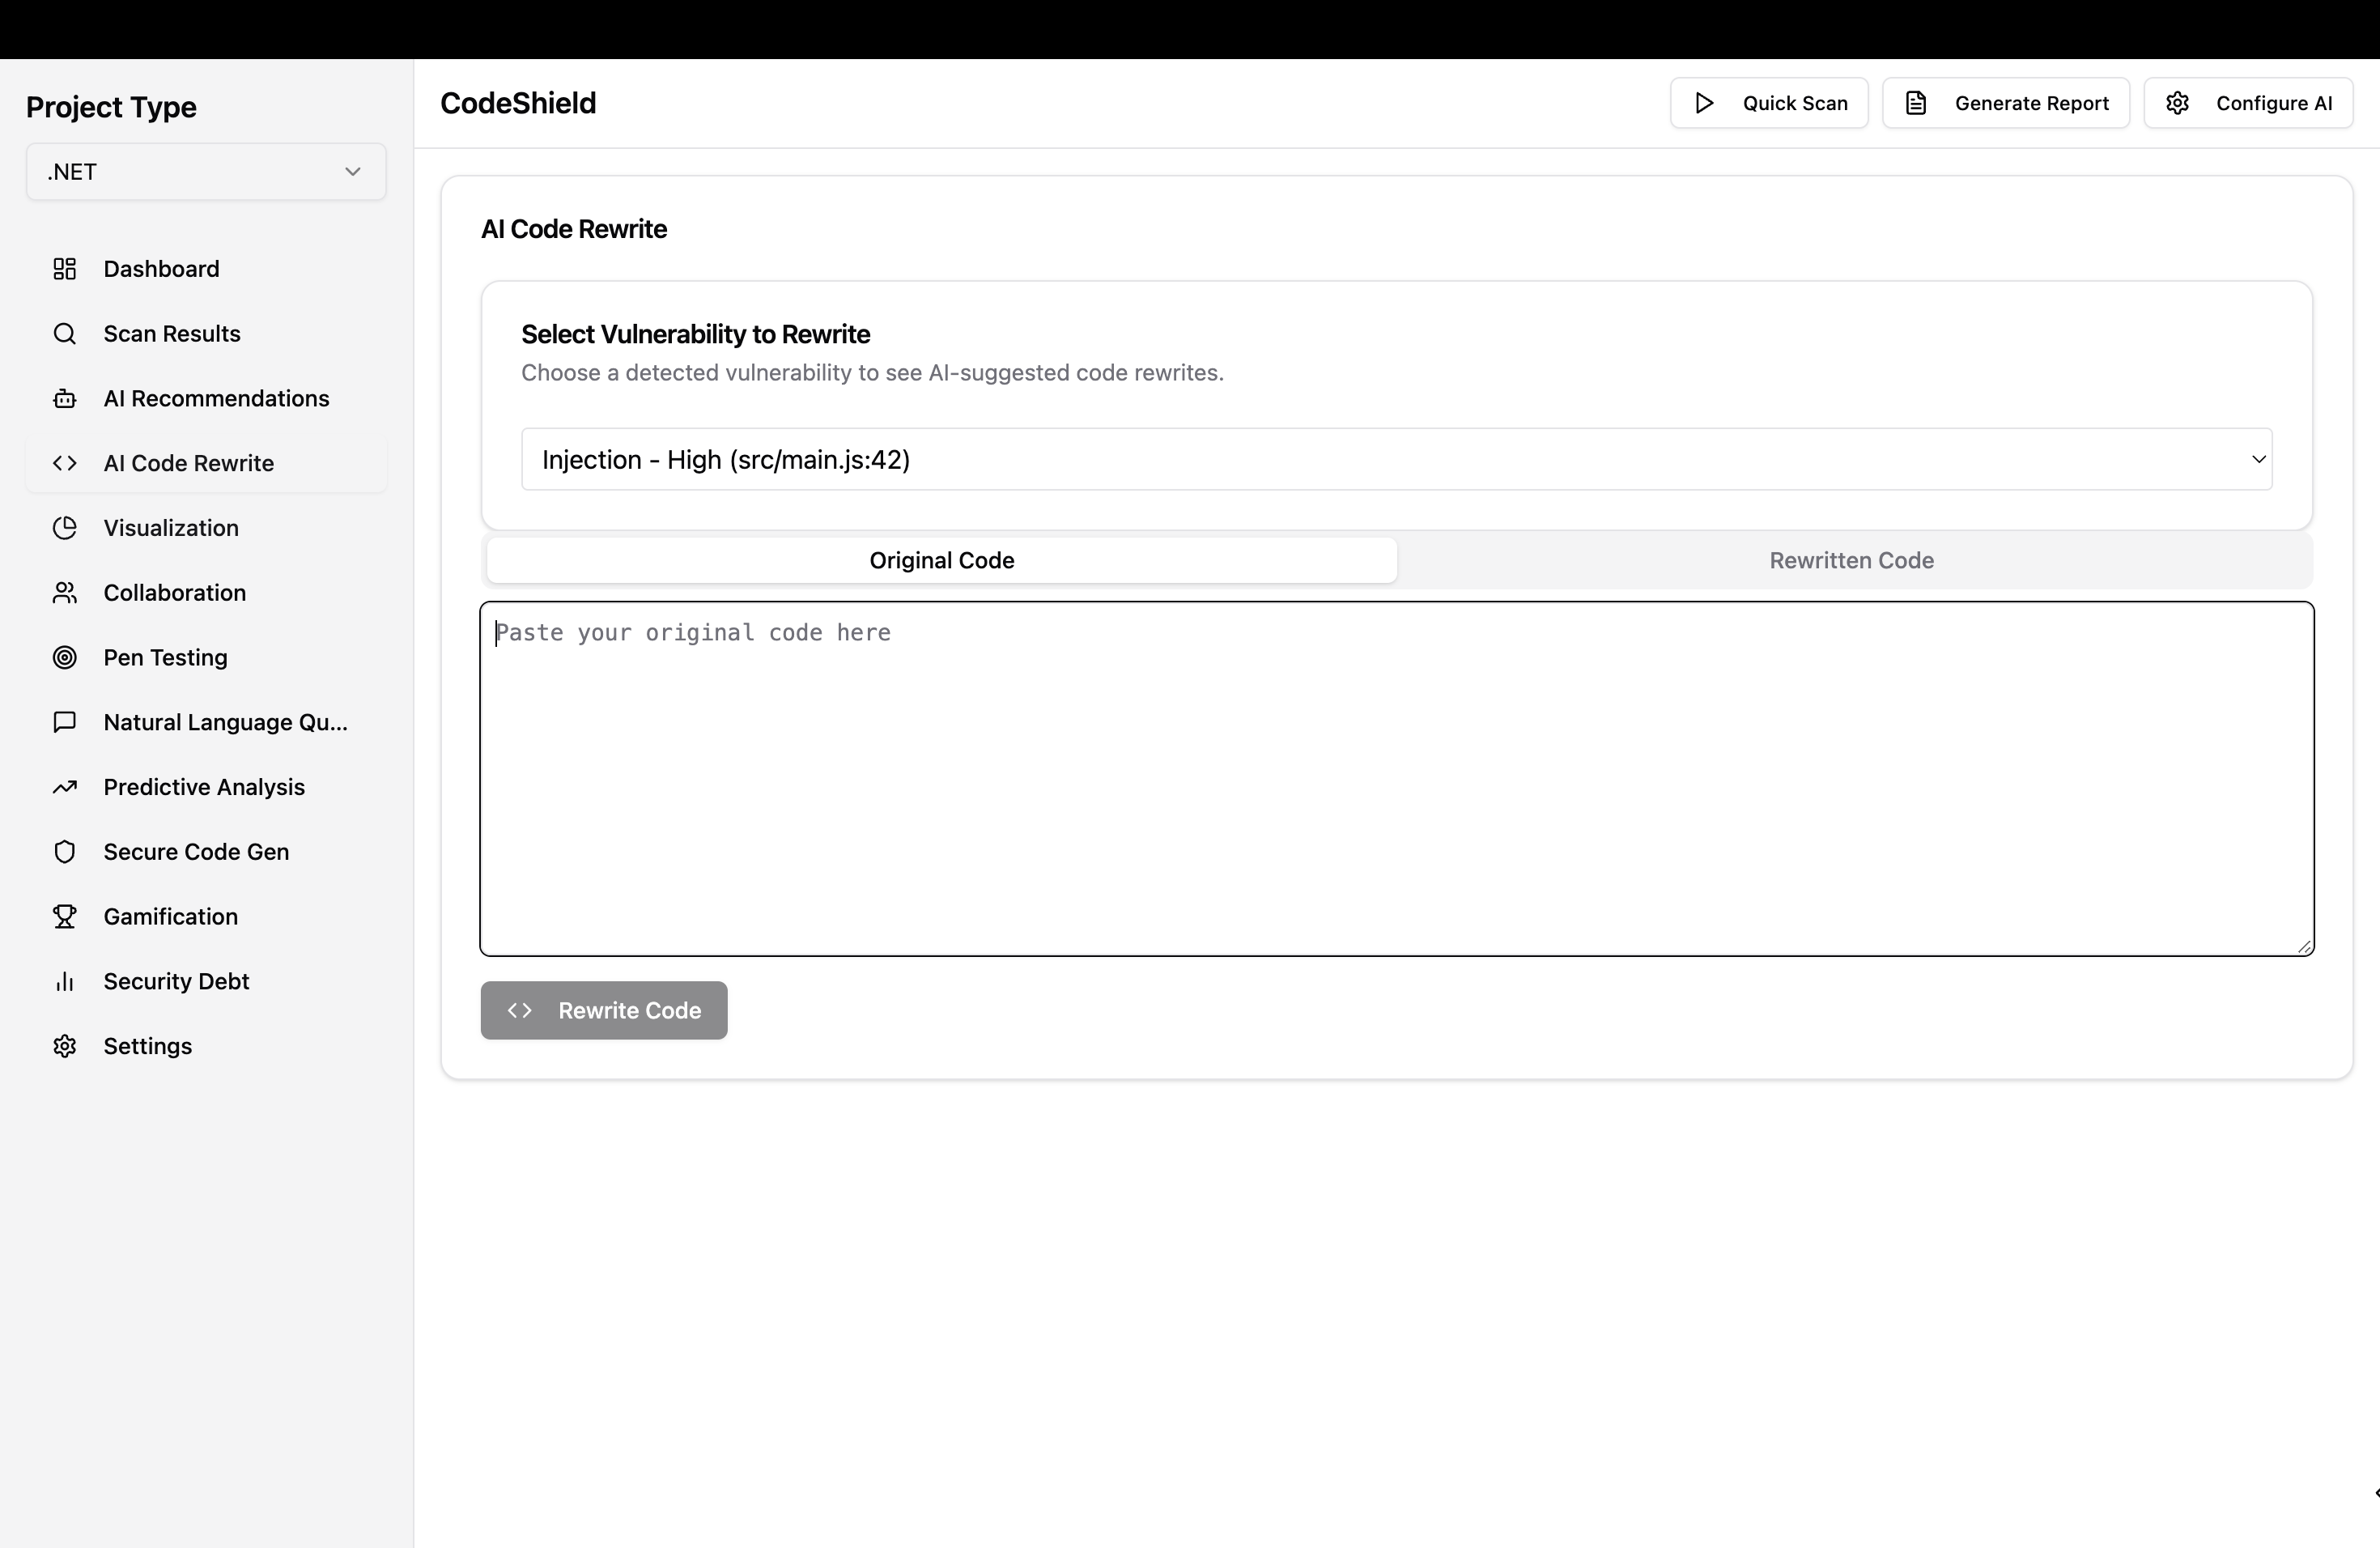Go to Collaboration in sidebar
Screen dimensions: 2380x1548
click(x=175, y=593)
